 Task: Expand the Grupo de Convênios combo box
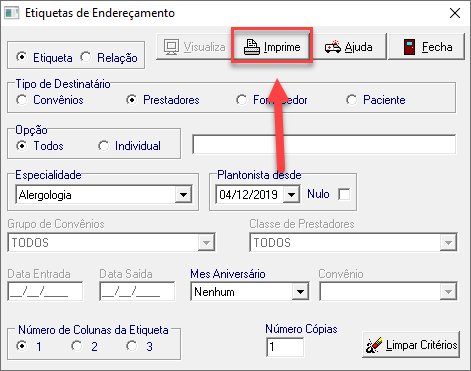pyautogui.click(x=206, y=243)
